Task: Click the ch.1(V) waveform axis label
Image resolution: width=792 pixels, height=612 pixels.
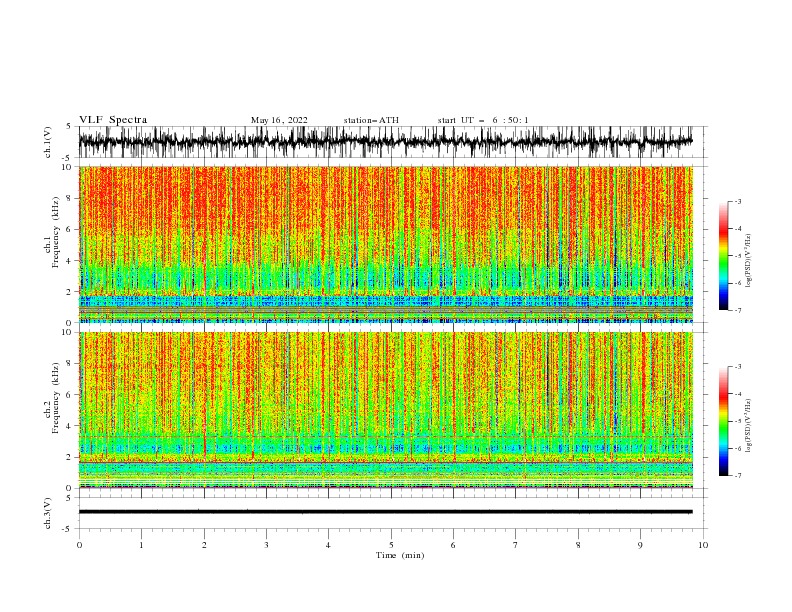Action: point(48,142)
